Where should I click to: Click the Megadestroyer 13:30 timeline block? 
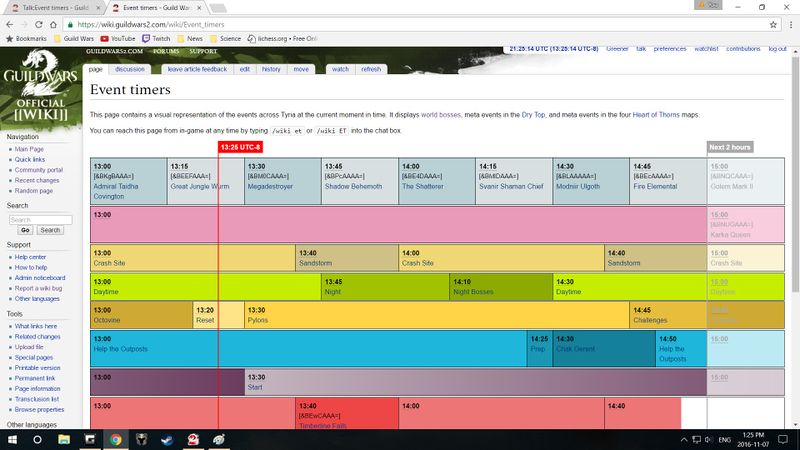click(x=283, y=181)
